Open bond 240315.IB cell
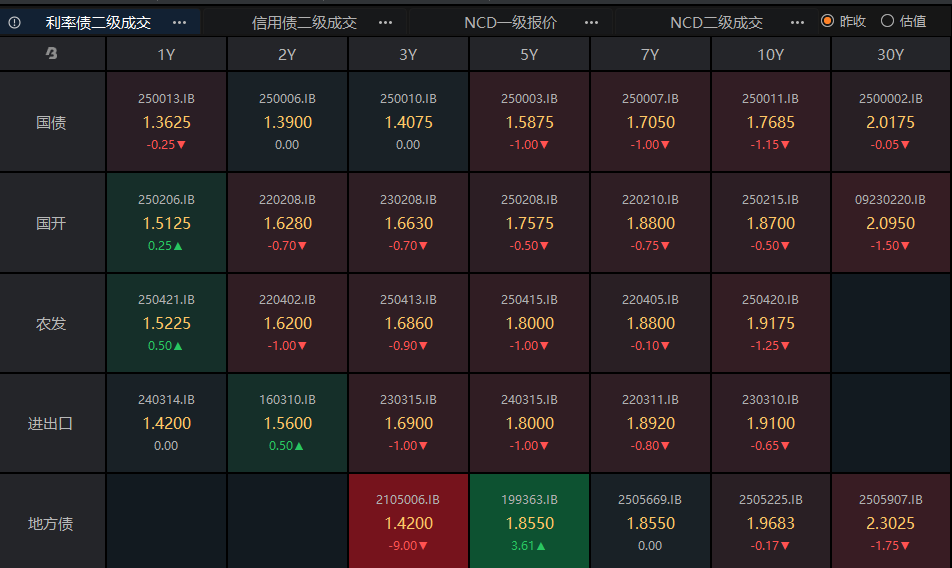Viewport: 952px width, 568px height. click(x=529, y=423)
